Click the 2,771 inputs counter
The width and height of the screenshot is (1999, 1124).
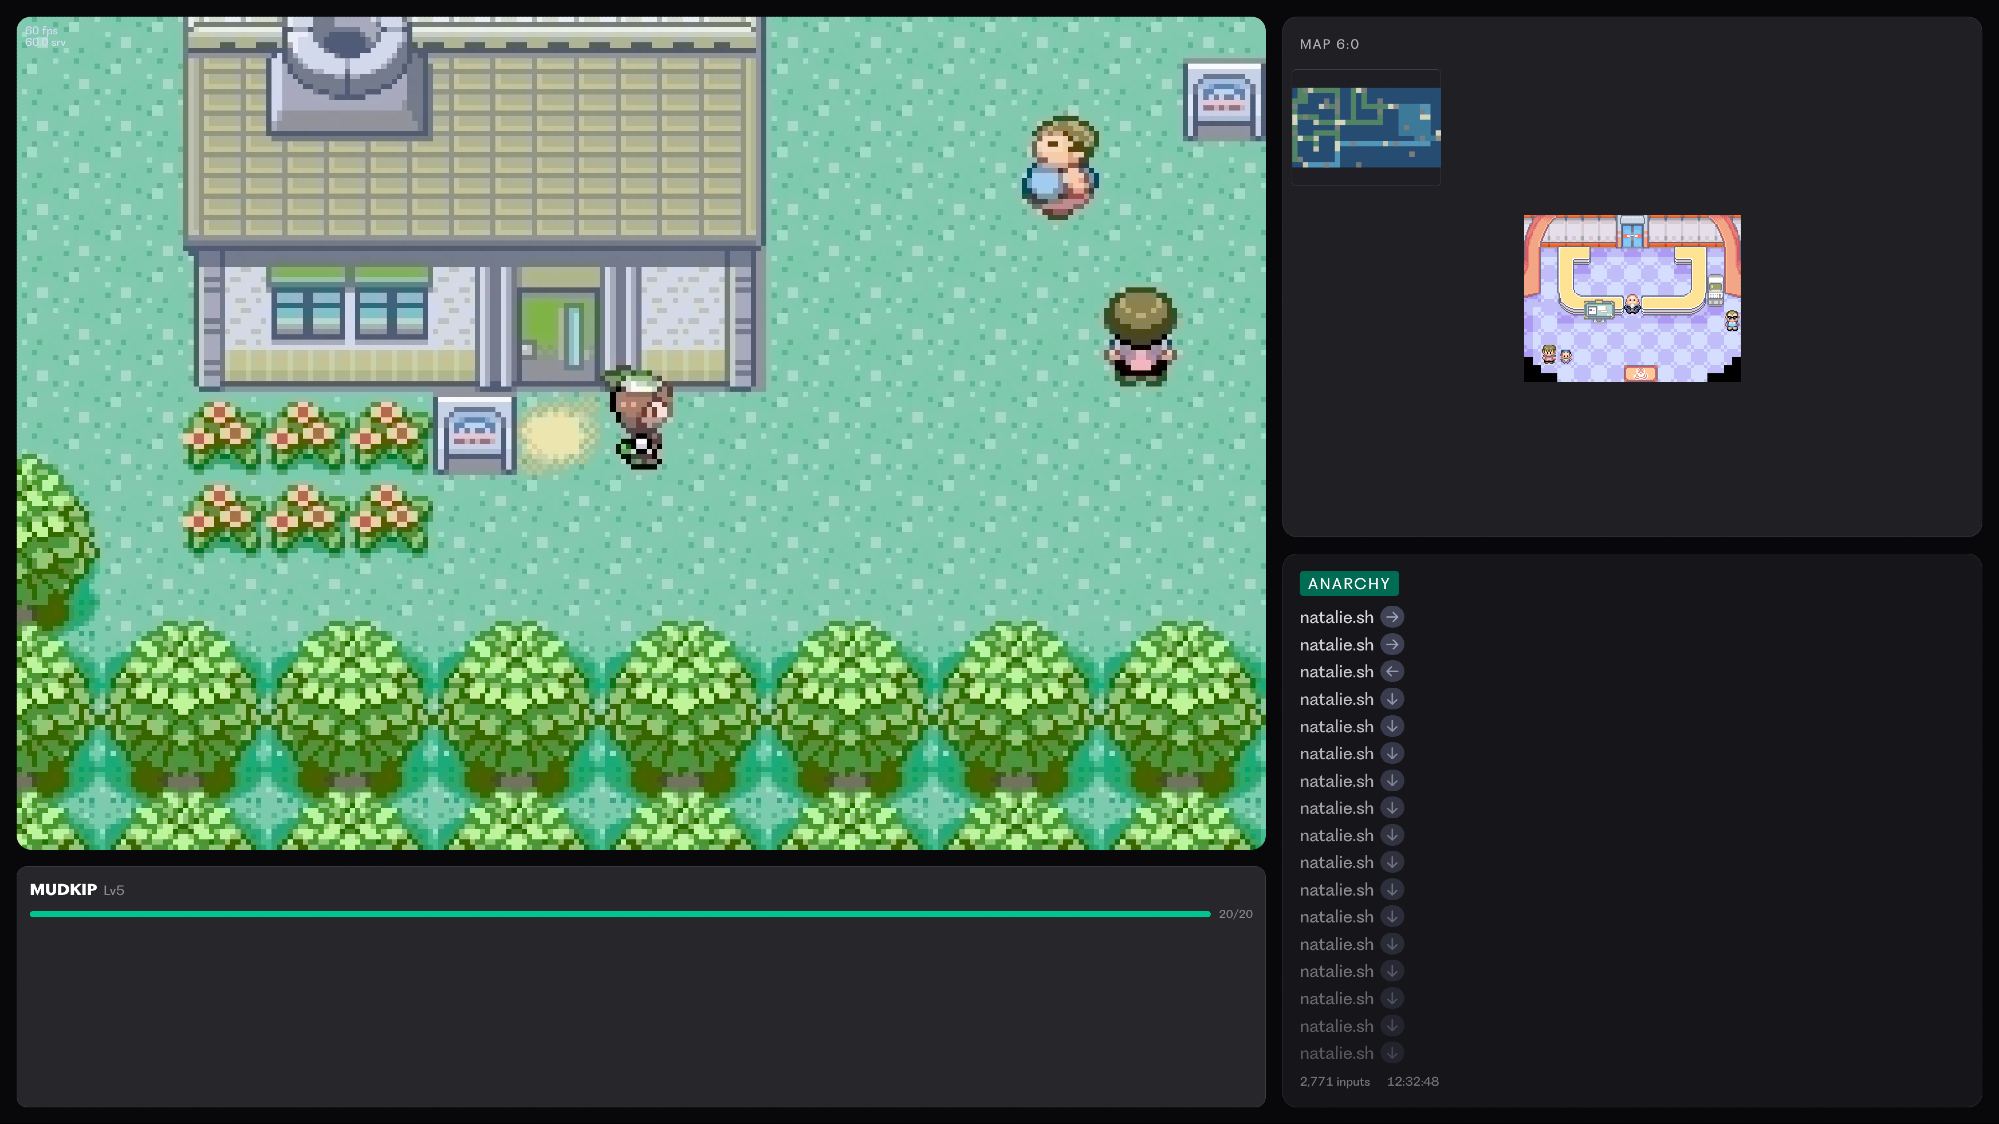coord(1334,1082)
